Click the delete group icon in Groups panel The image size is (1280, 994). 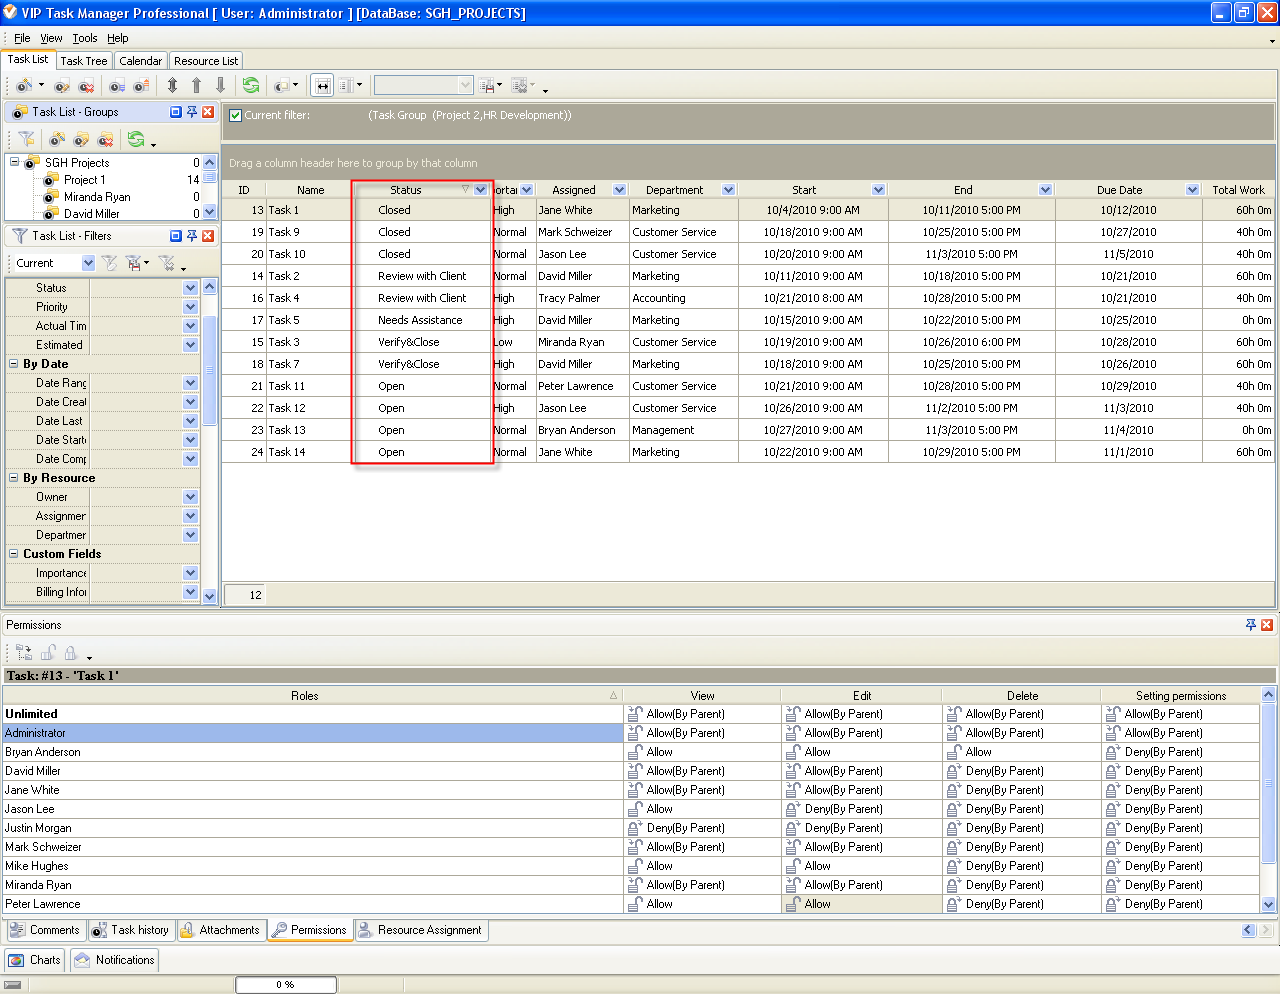tap(105, 139)
